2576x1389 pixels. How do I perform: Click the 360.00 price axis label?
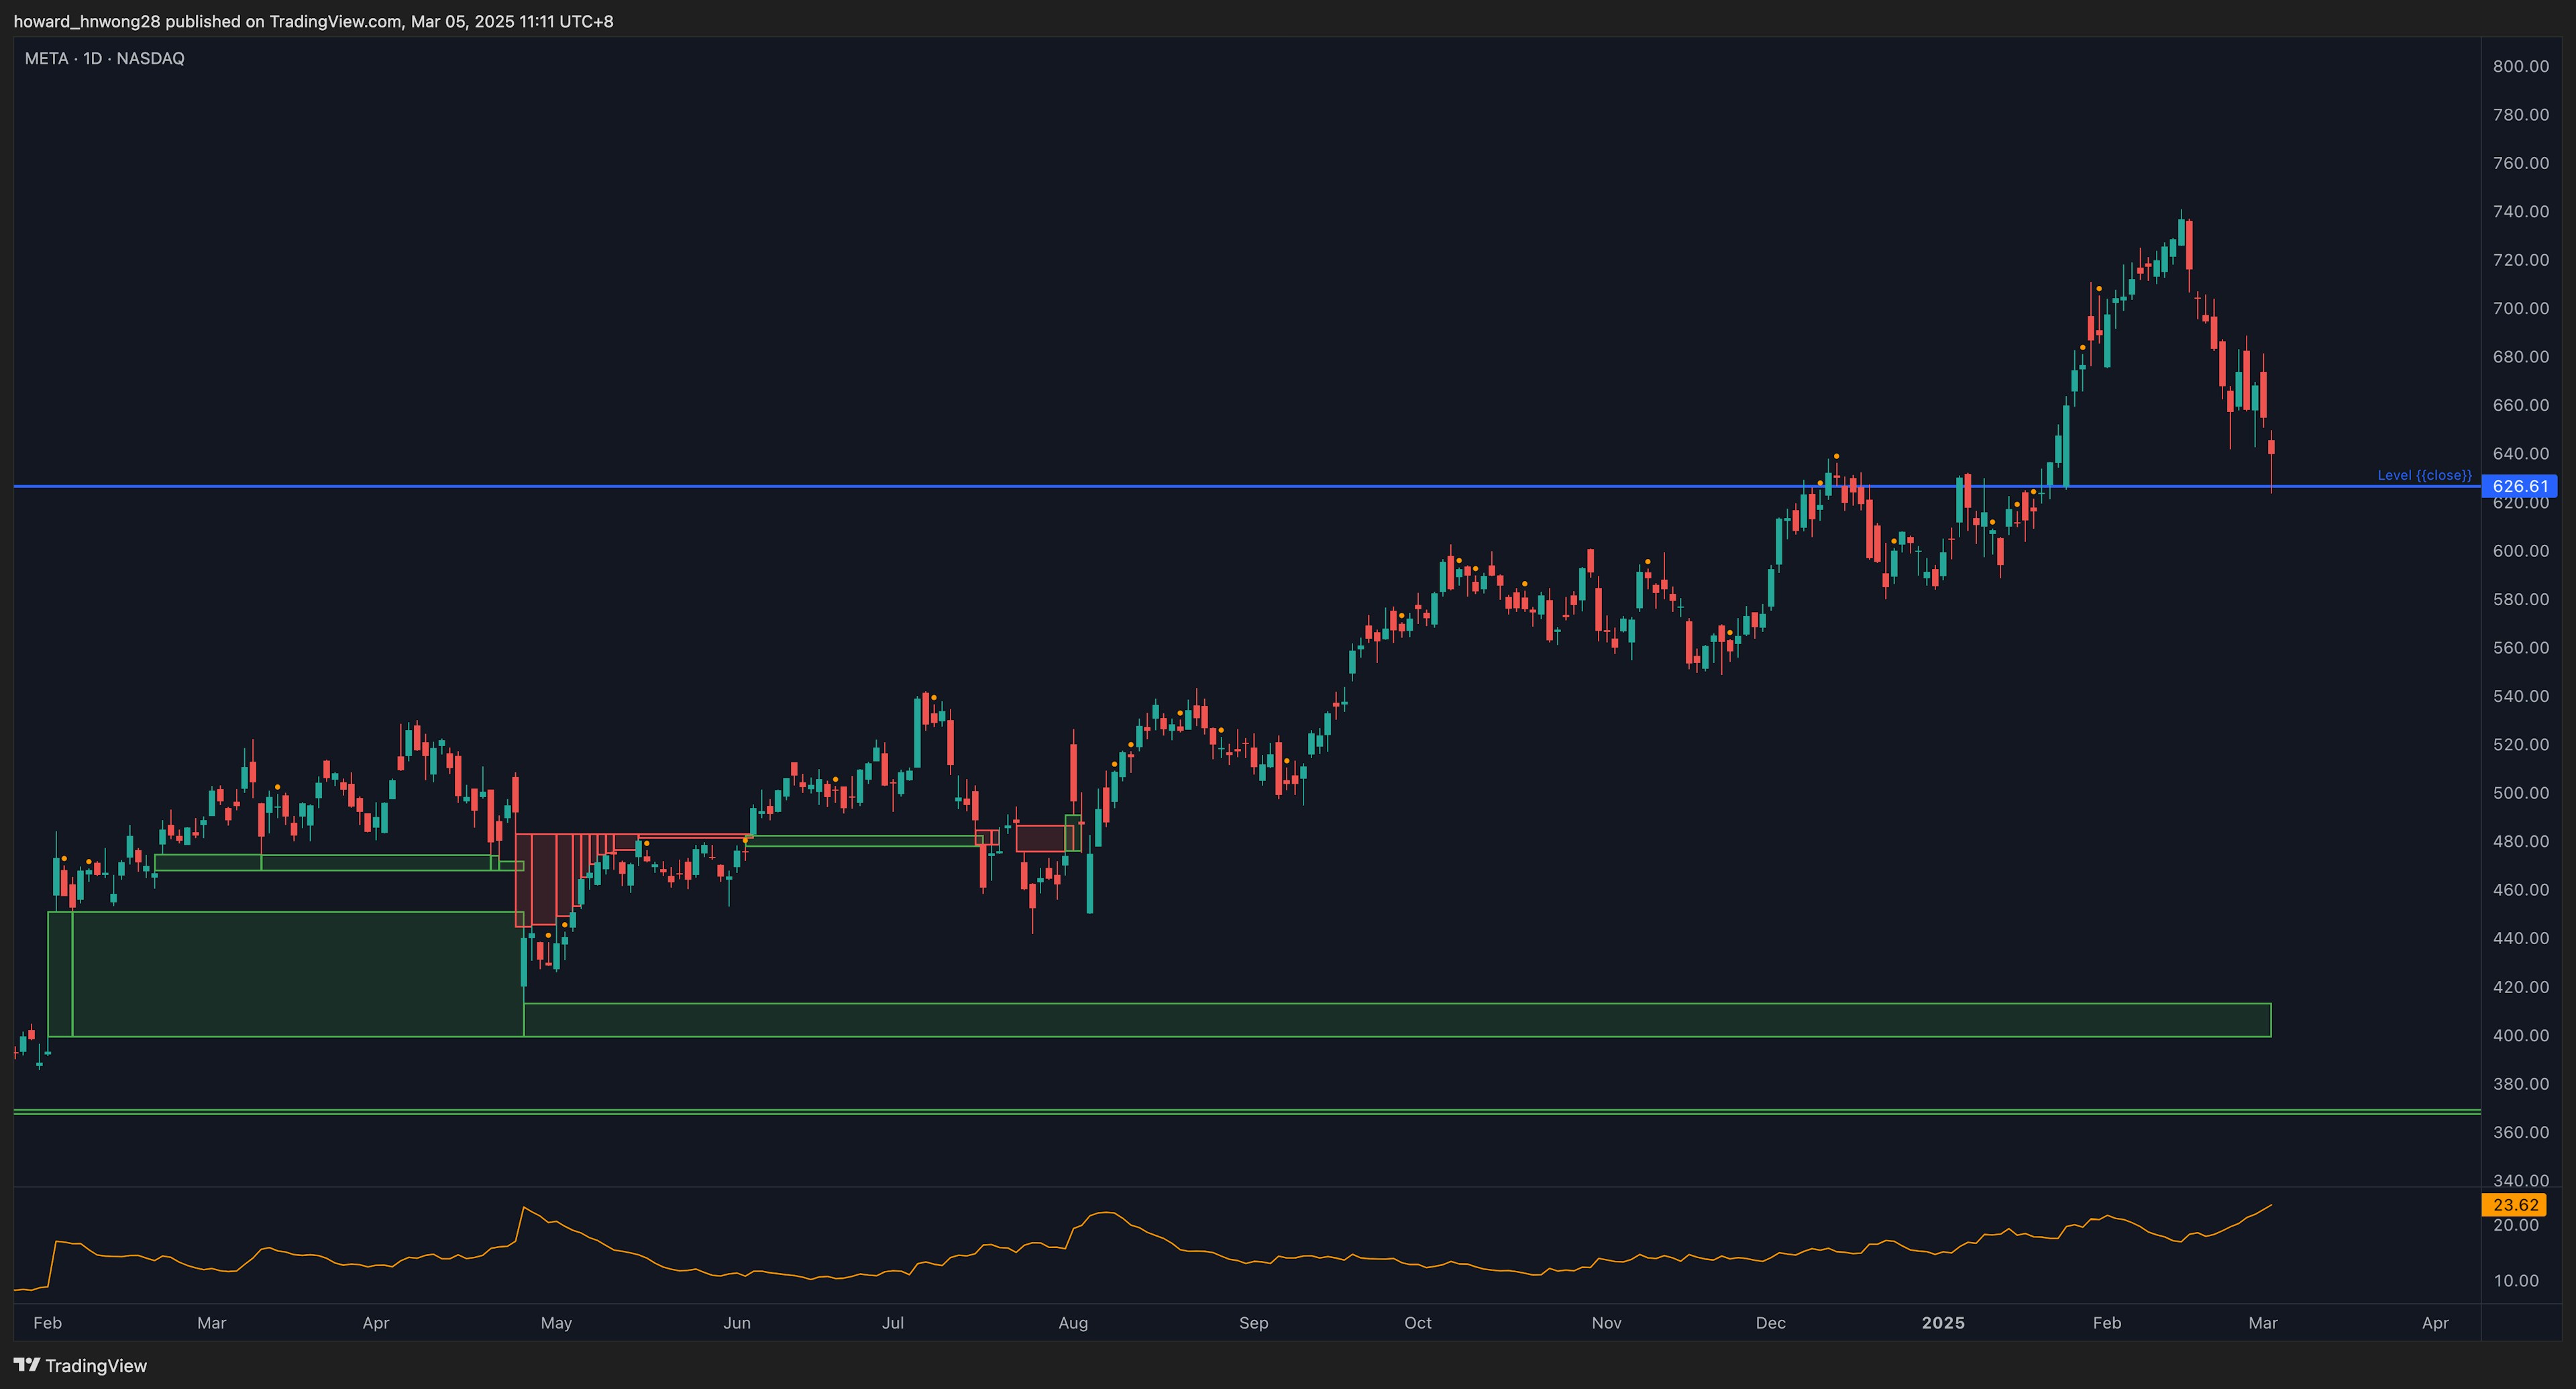2521,1132
